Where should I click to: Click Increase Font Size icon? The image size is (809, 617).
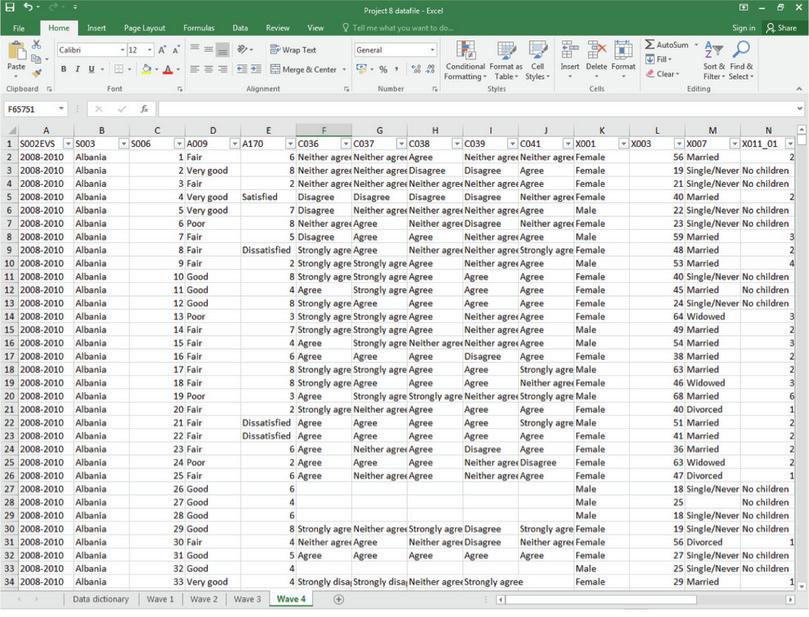(x=162, y=50)
